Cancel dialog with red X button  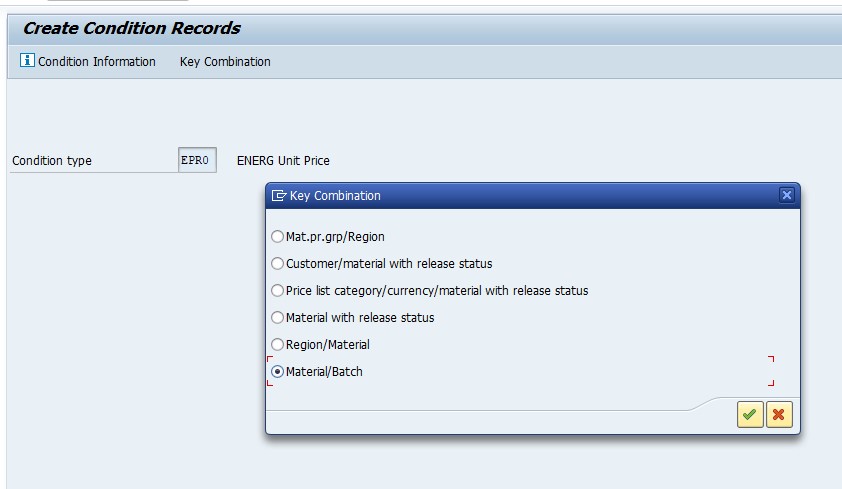[x=779, y=414]
